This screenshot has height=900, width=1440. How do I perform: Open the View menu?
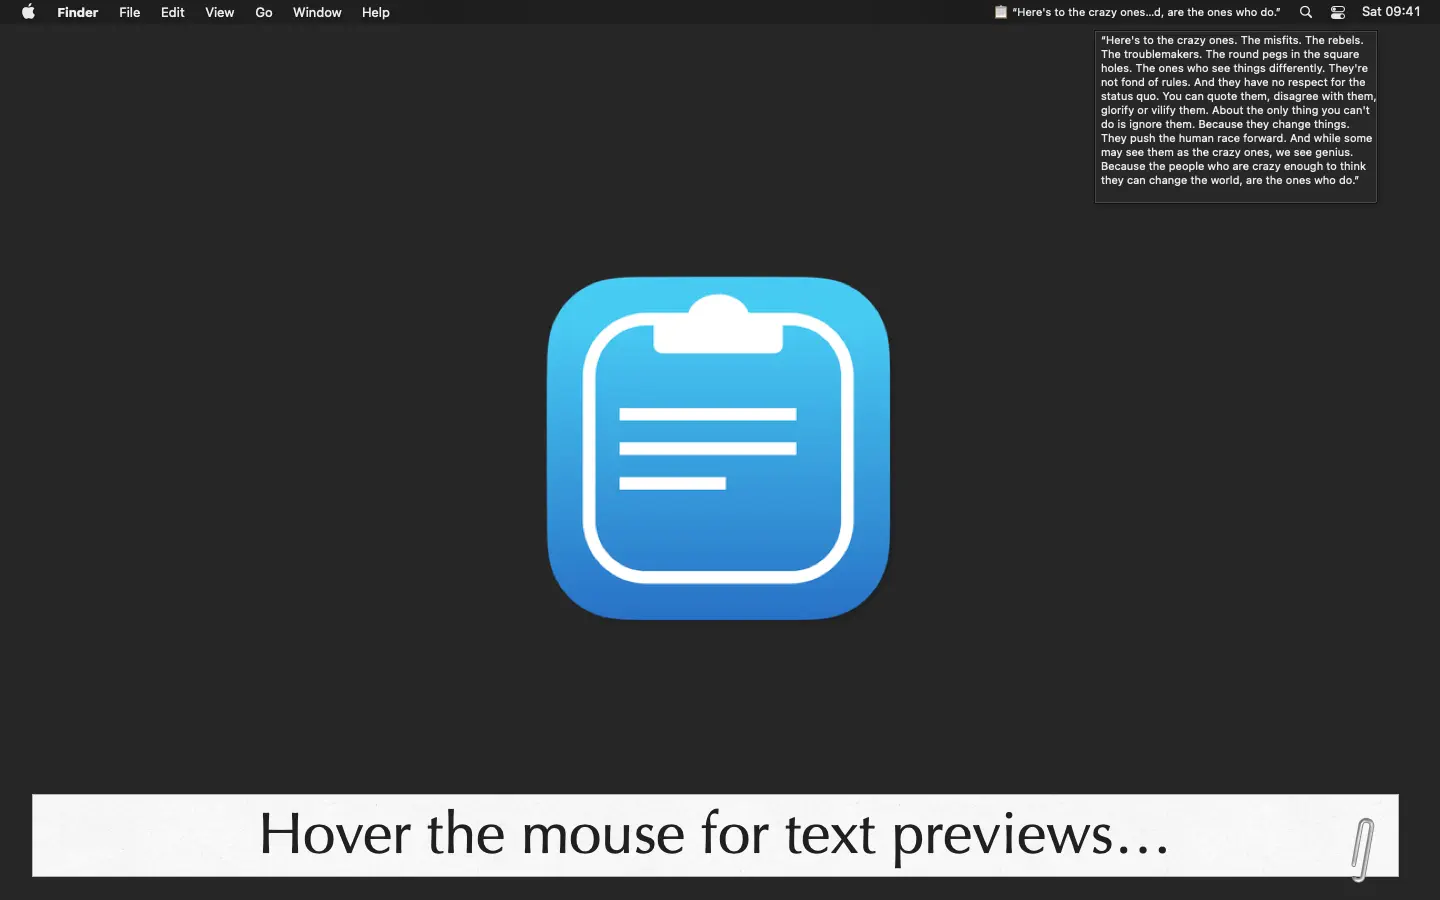220,12
